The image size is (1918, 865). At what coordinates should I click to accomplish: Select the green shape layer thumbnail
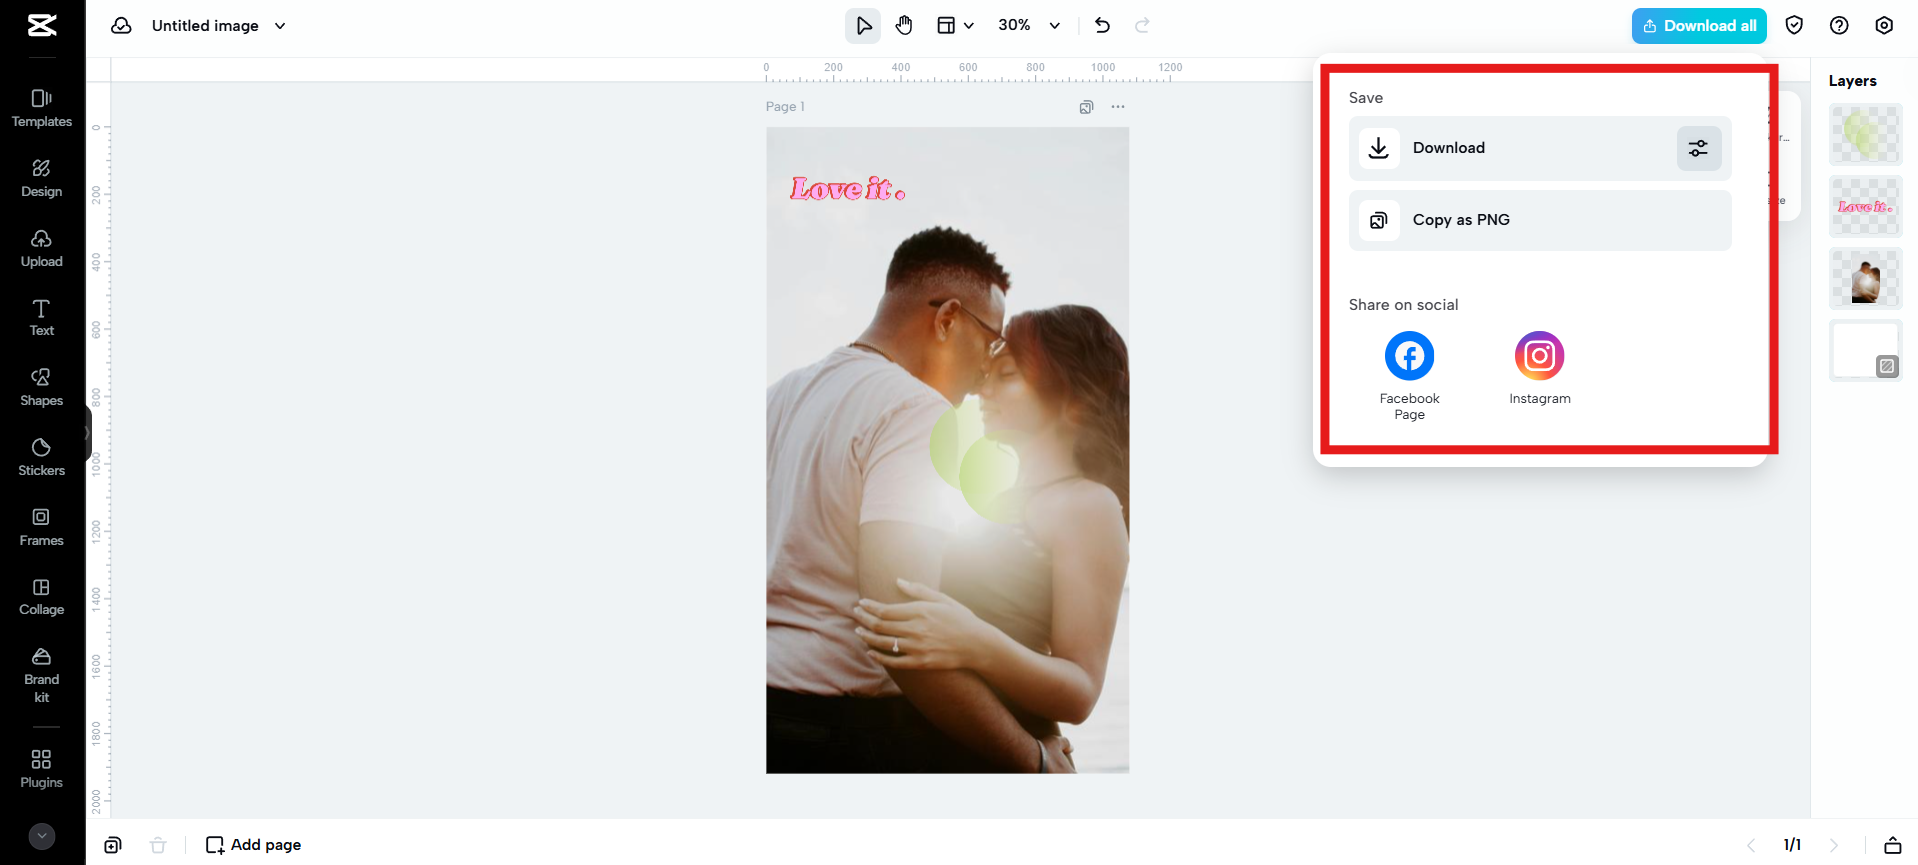click(1865, 134)
